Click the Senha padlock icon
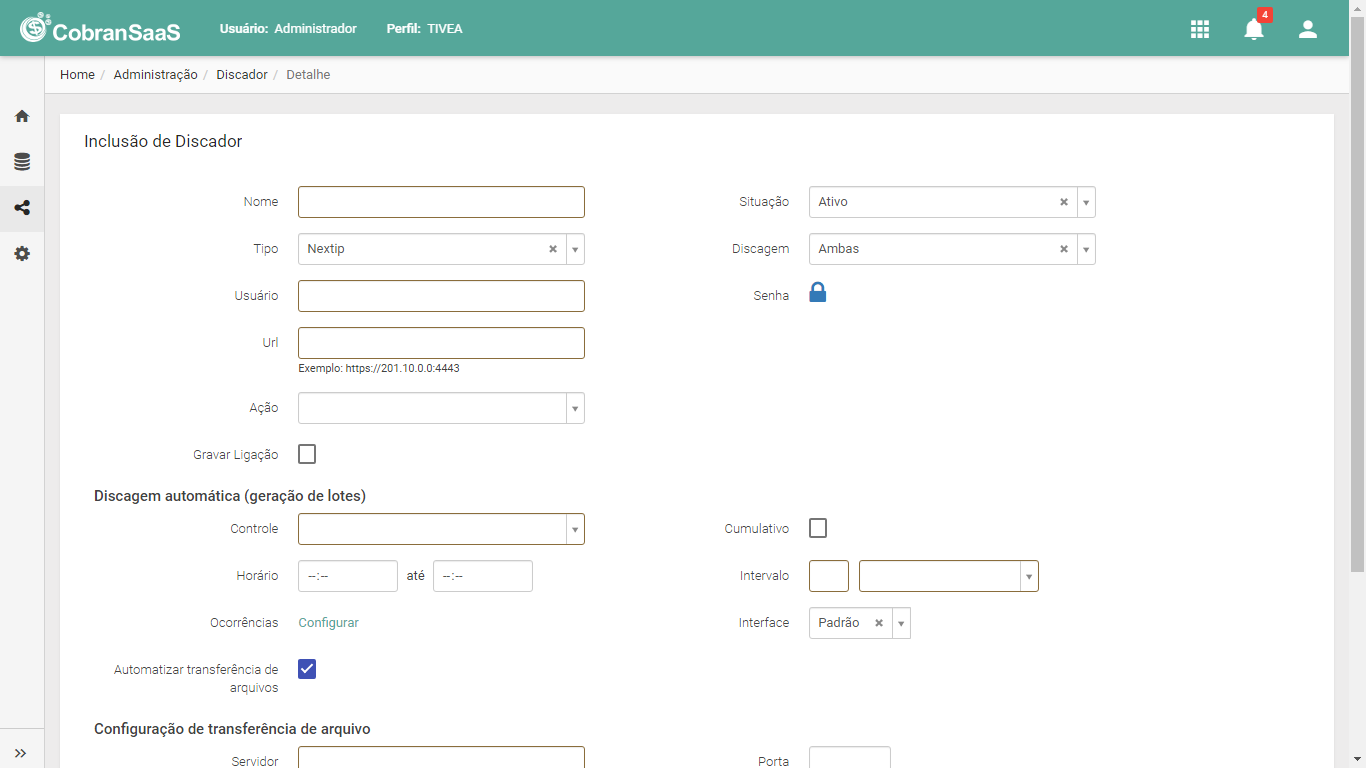 818,293
